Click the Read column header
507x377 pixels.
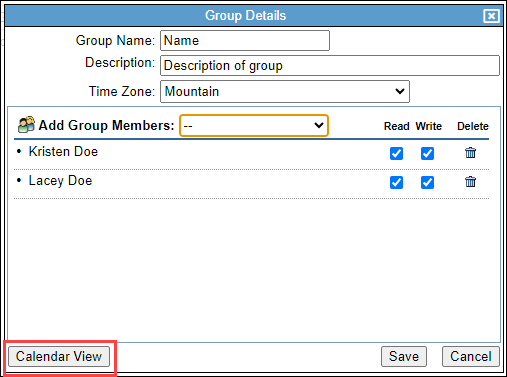(396, 126)
